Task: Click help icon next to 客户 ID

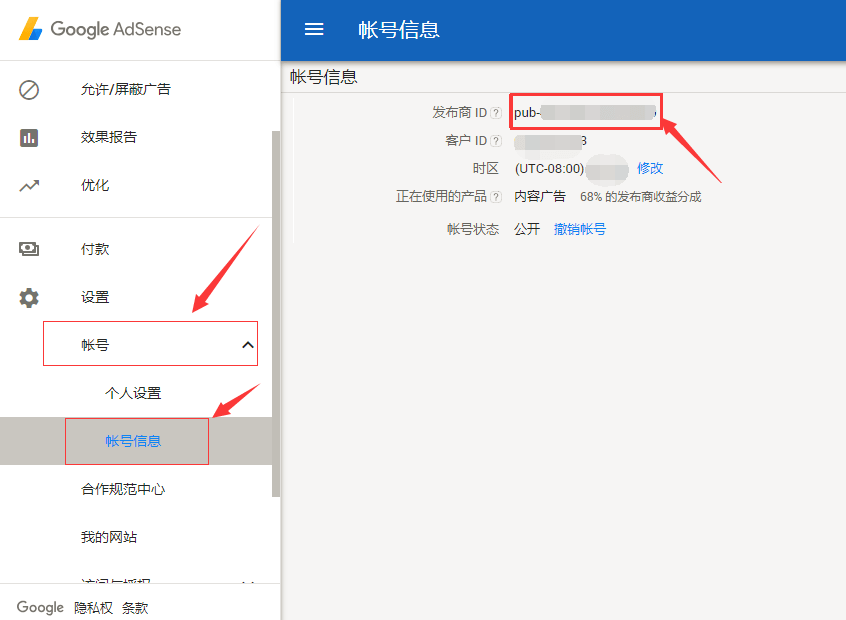Action: tap(496, 141)
